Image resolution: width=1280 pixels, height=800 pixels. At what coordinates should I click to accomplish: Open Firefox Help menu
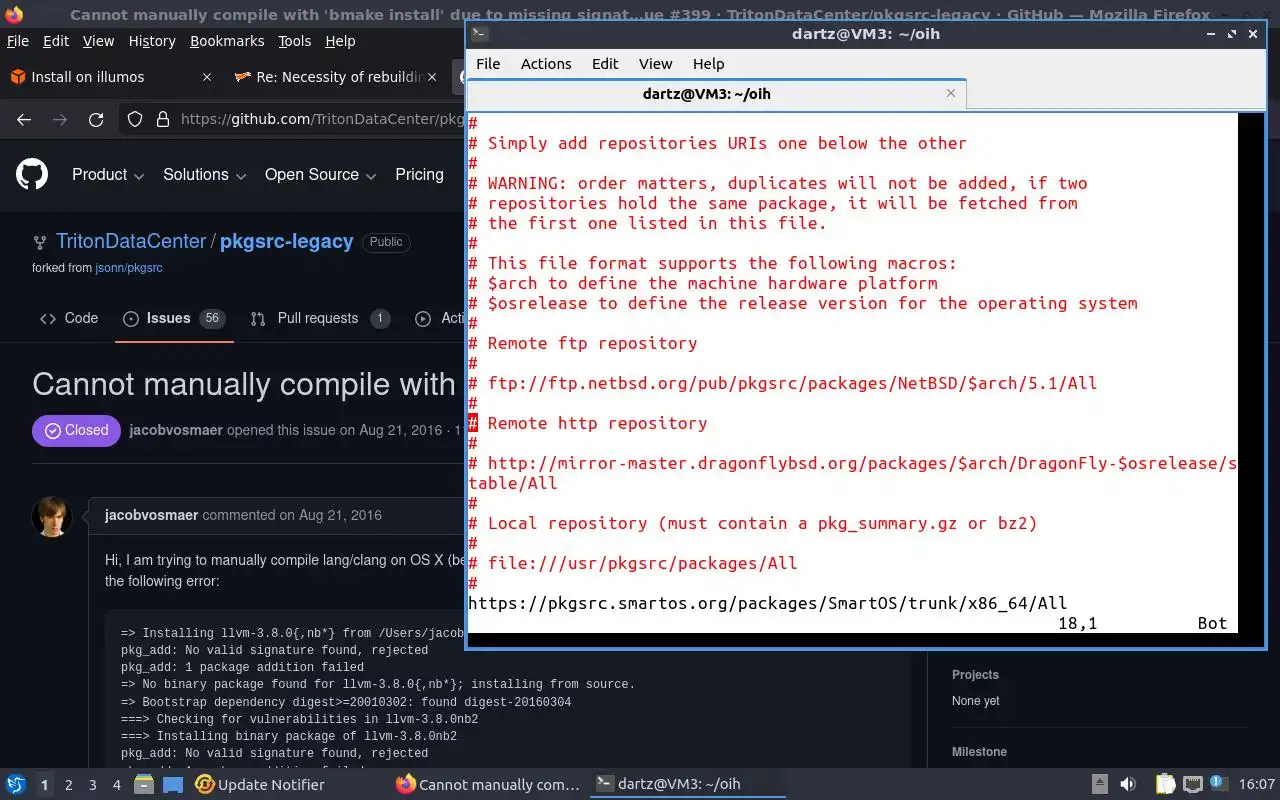tap(340, 41)
